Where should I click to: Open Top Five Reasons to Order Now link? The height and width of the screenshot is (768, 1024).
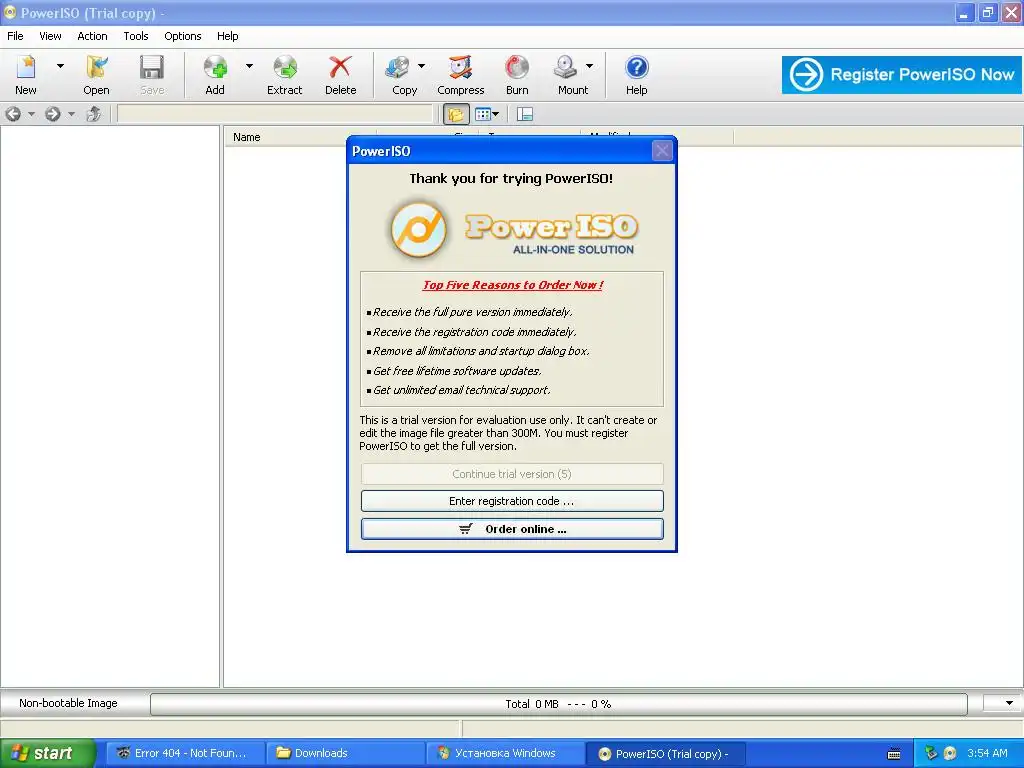tap(513, 285)
